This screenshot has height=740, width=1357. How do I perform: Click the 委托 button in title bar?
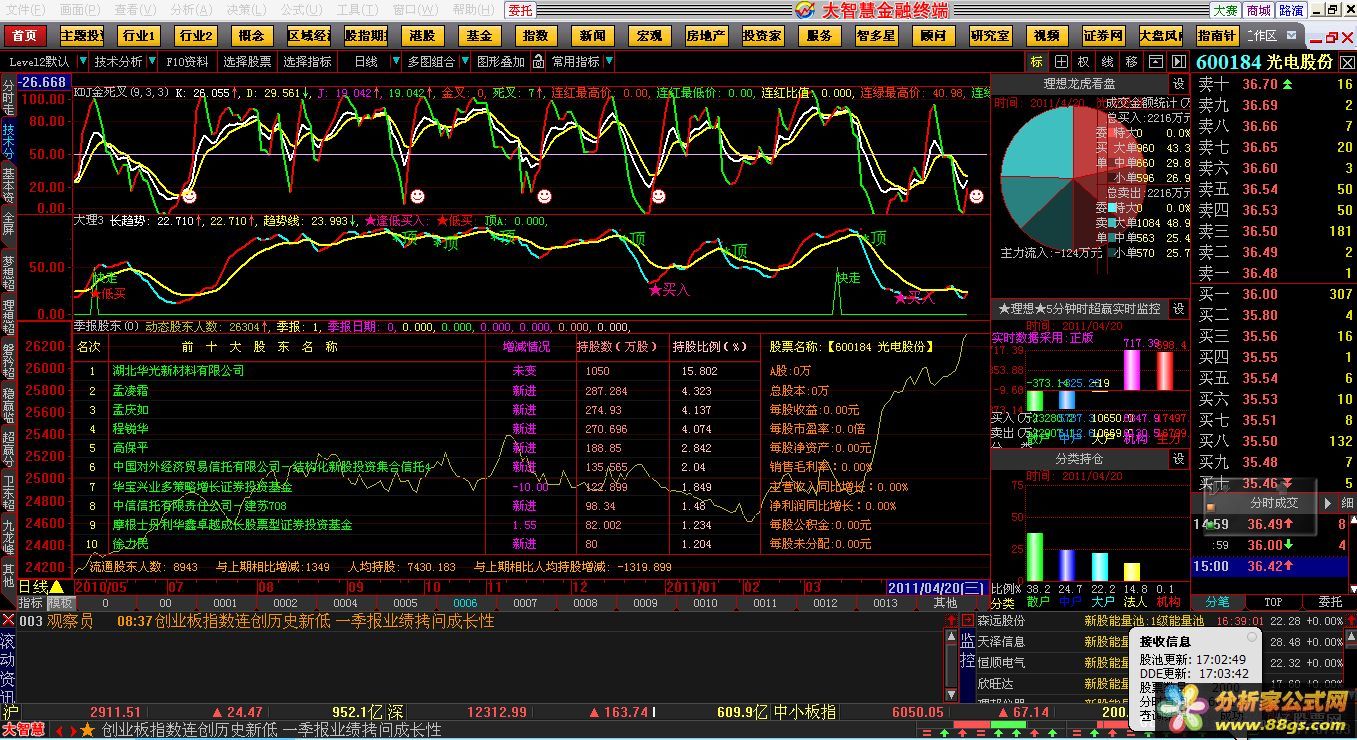pyautogui.click(x=520, y=10)
